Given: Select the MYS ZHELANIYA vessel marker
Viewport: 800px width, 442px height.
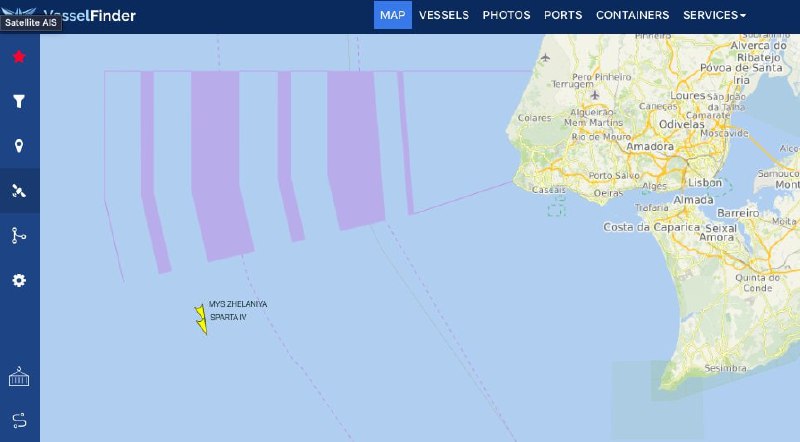Looking at the screenshot, I should (199, 312).
